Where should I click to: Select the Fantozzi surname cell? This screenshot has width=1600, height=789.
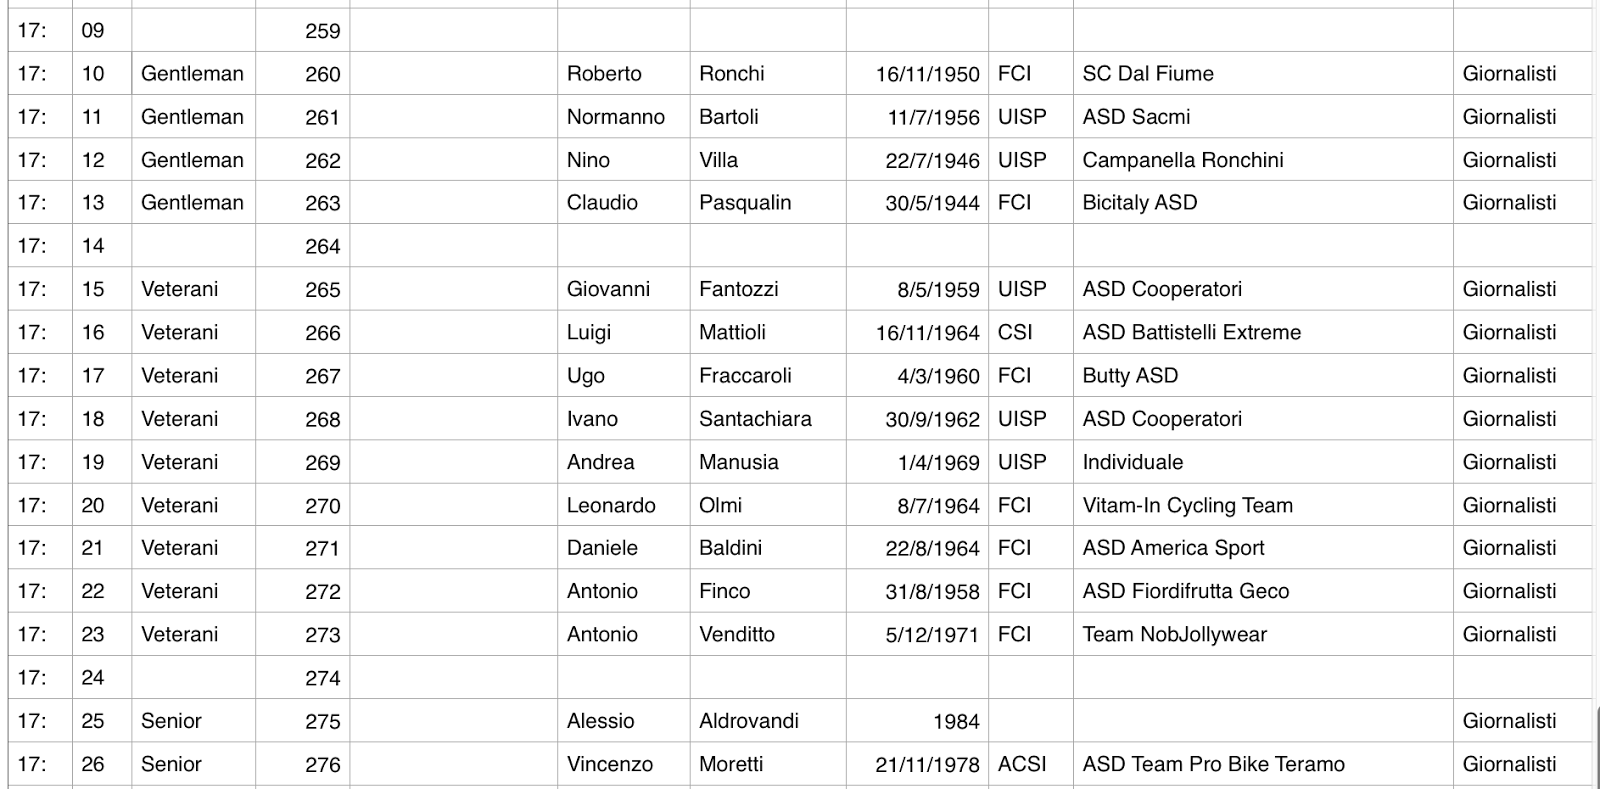767,288
